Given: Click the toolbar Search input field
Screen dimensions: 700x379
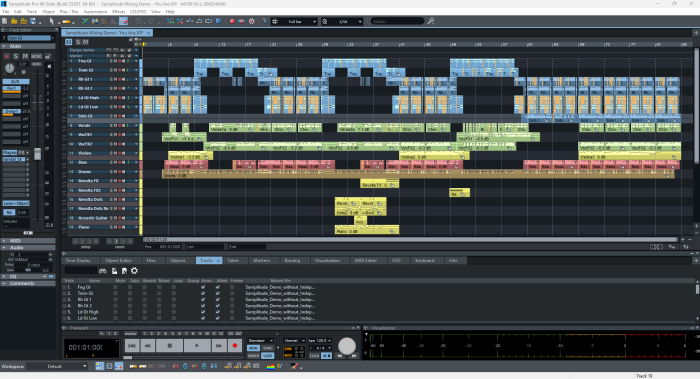Looking at the screenshot, I should pos(397,21).
